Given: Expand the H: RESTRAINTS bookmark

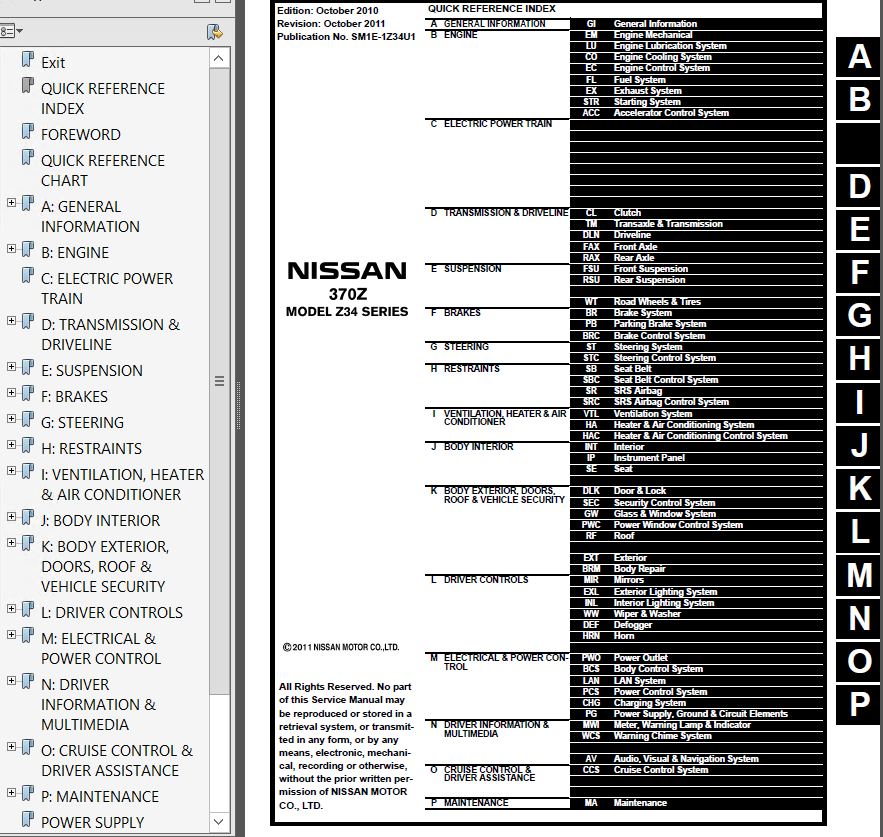Looking at the screenshot, I should tap(11, 444).
